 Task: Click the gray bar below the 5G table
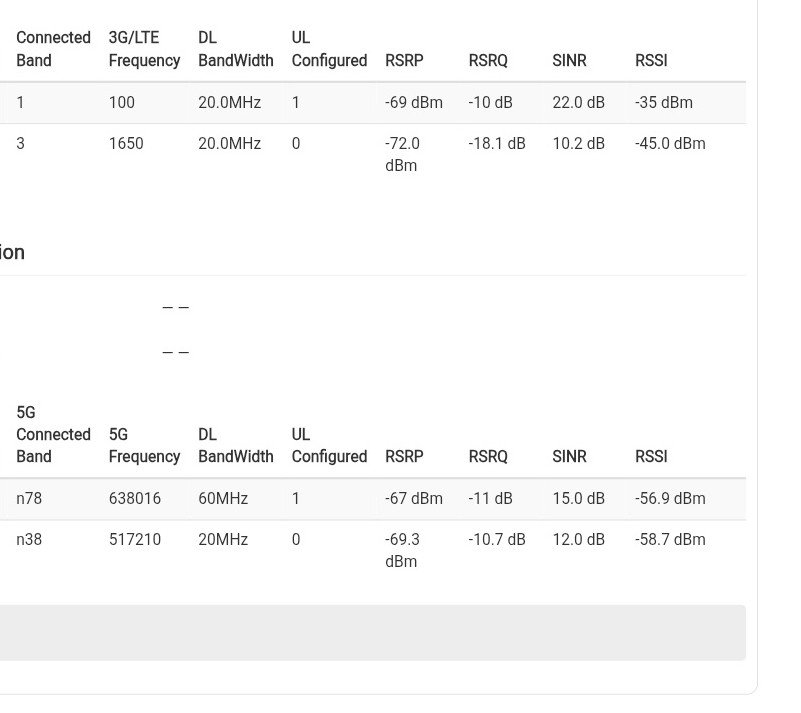click(372, 632)
